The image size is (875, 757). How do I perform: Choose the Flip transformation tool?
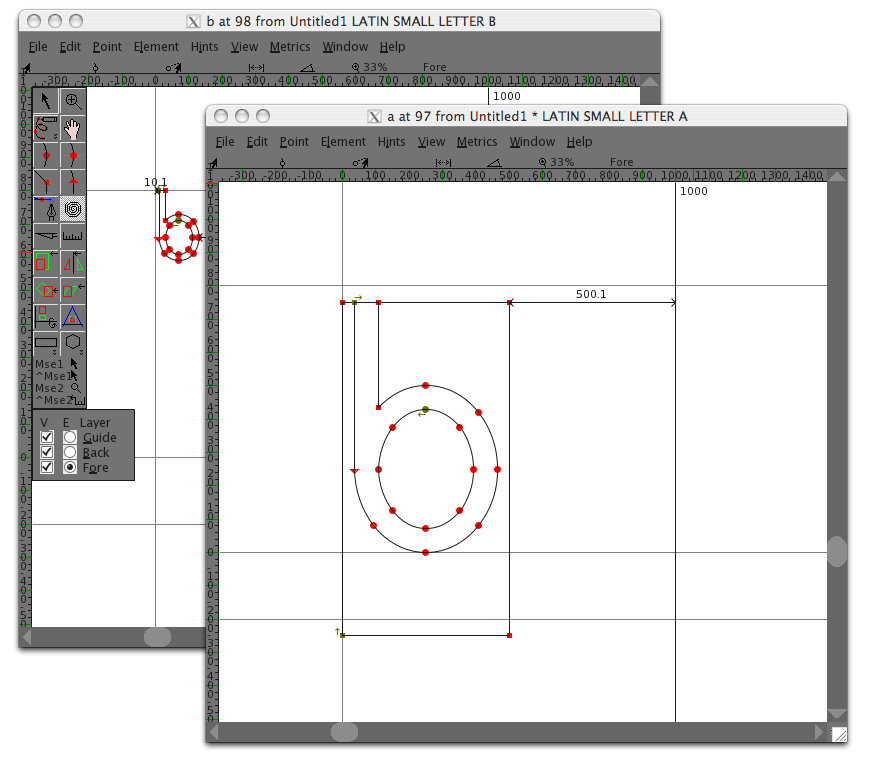(73, 263)
